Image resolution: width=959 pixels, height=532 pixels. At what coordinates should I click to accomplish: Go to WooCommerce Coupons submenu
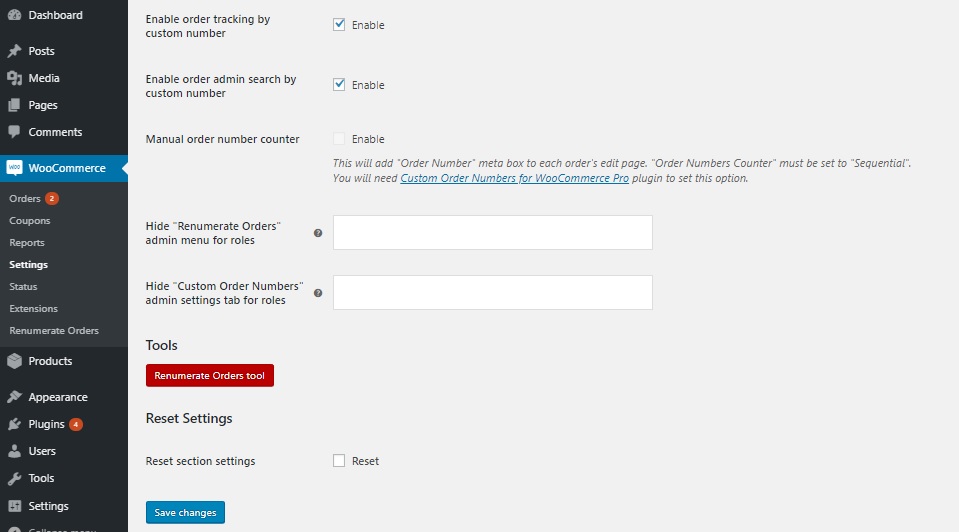[x=29, y=220]
